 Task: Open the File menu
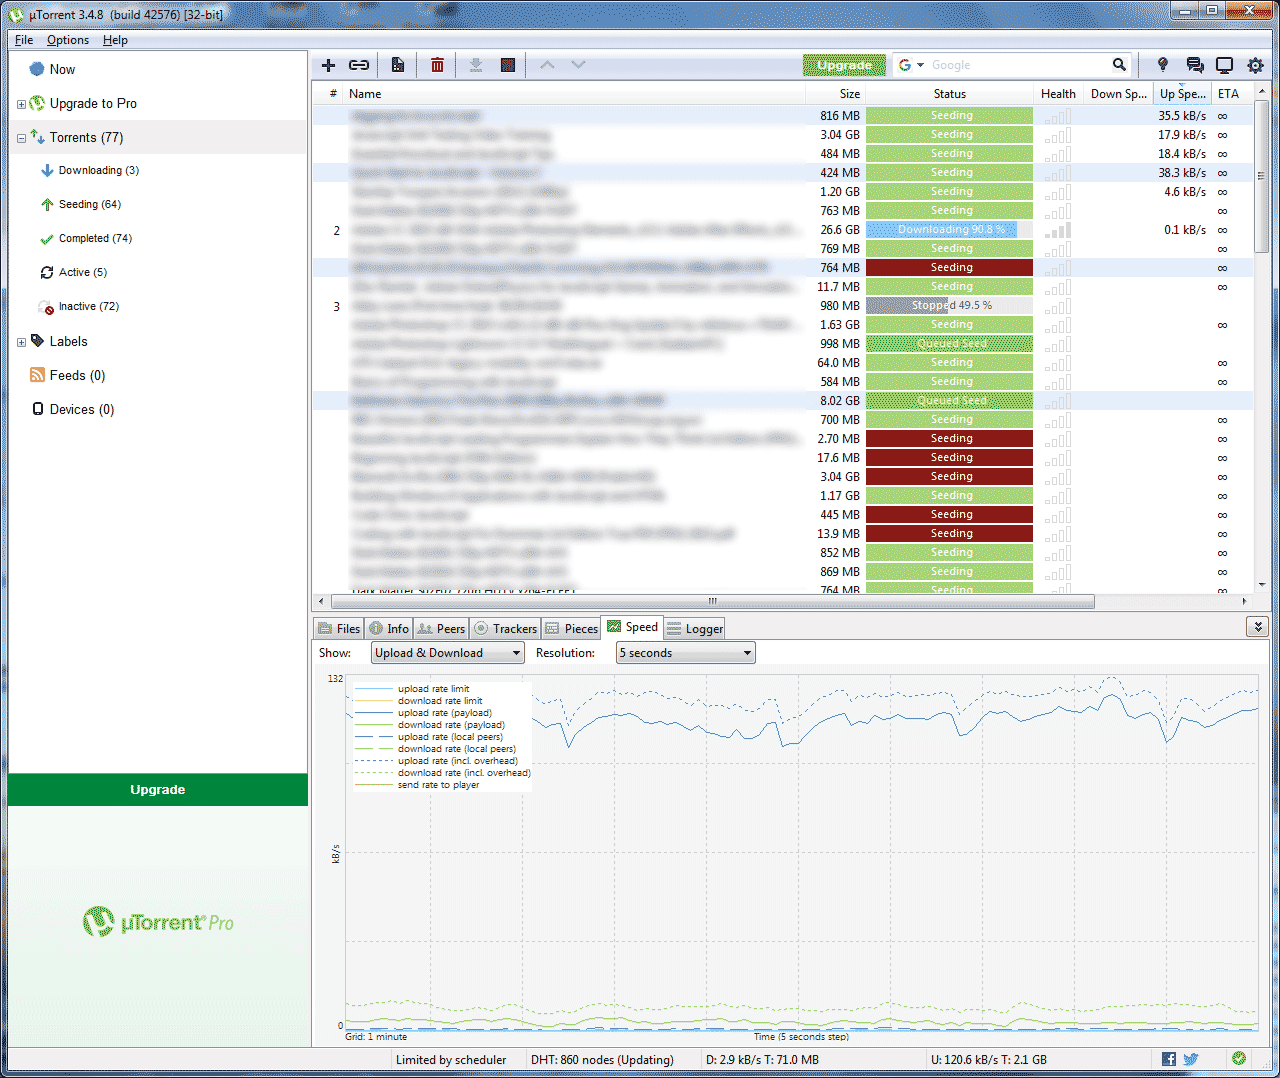point(24,40)
